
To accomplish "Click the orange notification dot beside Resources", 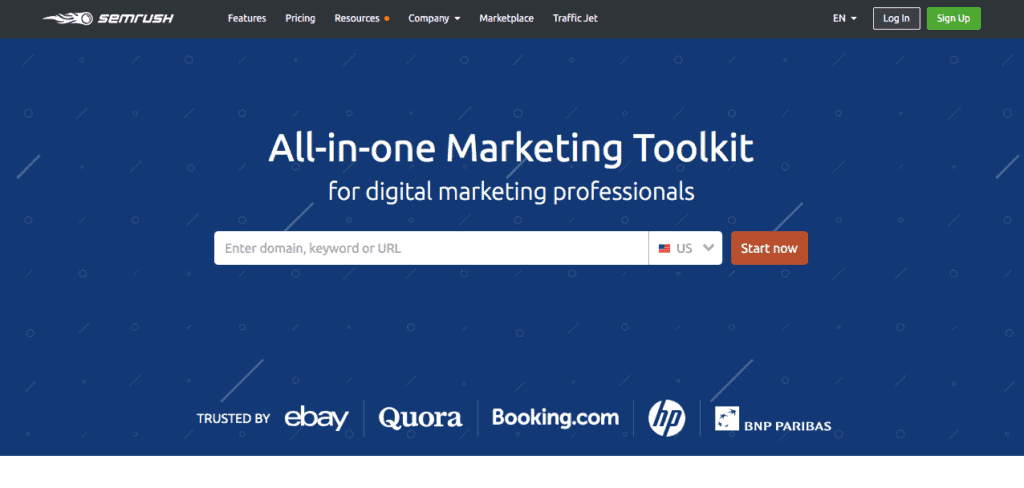I will click(x=387, y=19).
